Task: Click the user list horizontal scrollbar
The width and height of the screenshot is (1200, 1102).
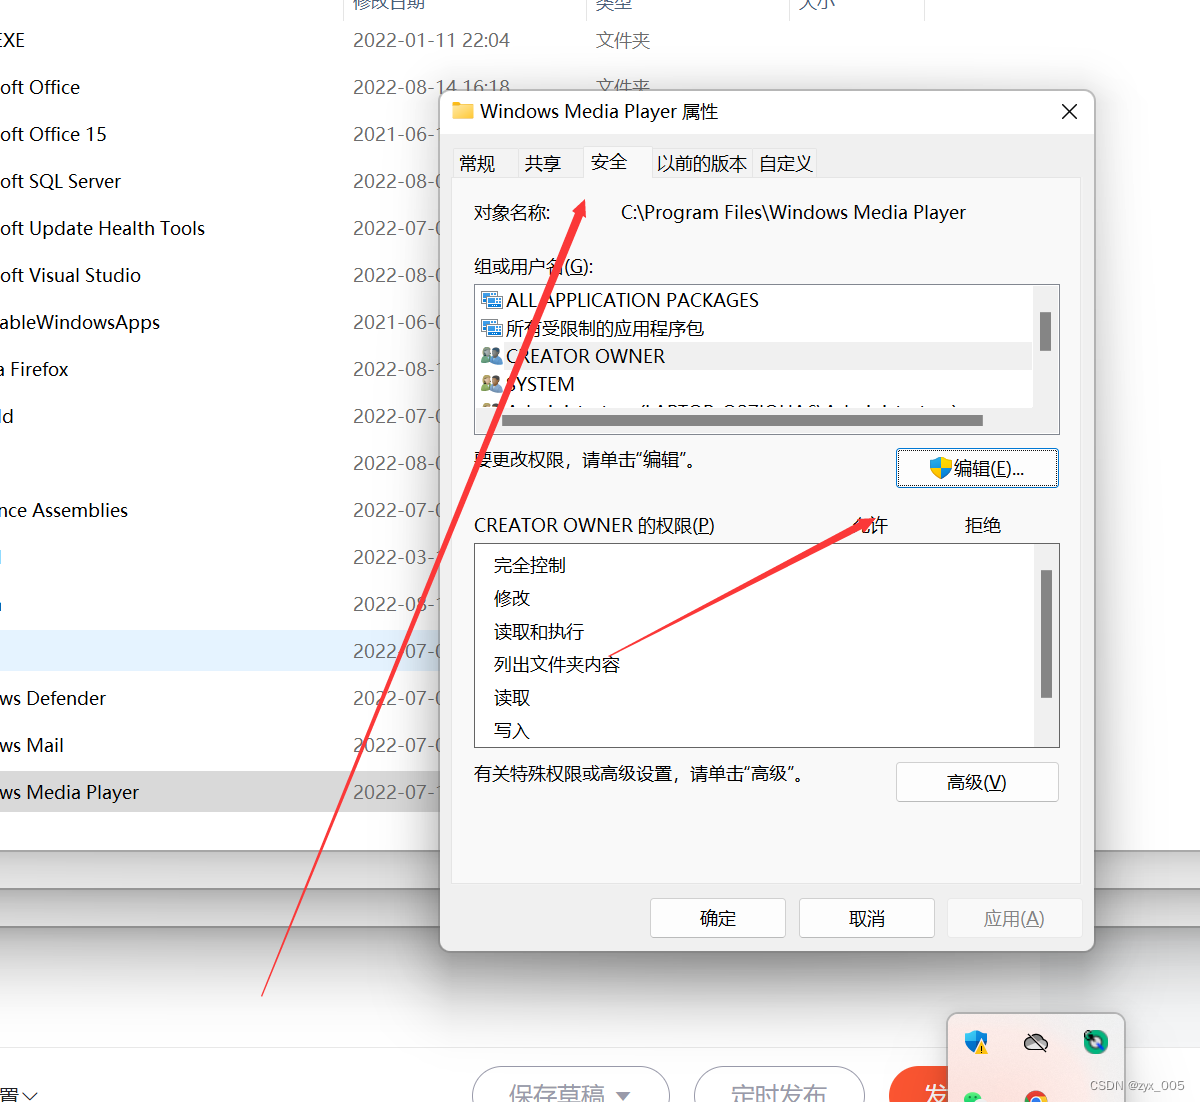Action: [x=742, y=421]
